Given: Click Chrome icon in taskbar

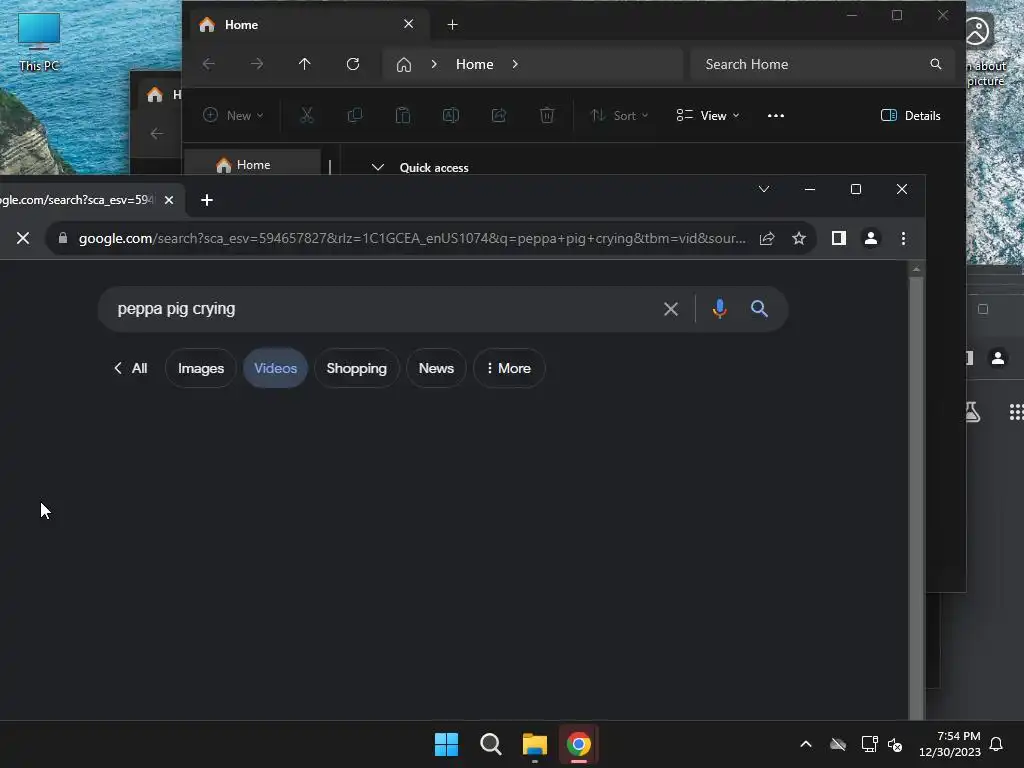Looking at the screenshot, I should 579,744.
